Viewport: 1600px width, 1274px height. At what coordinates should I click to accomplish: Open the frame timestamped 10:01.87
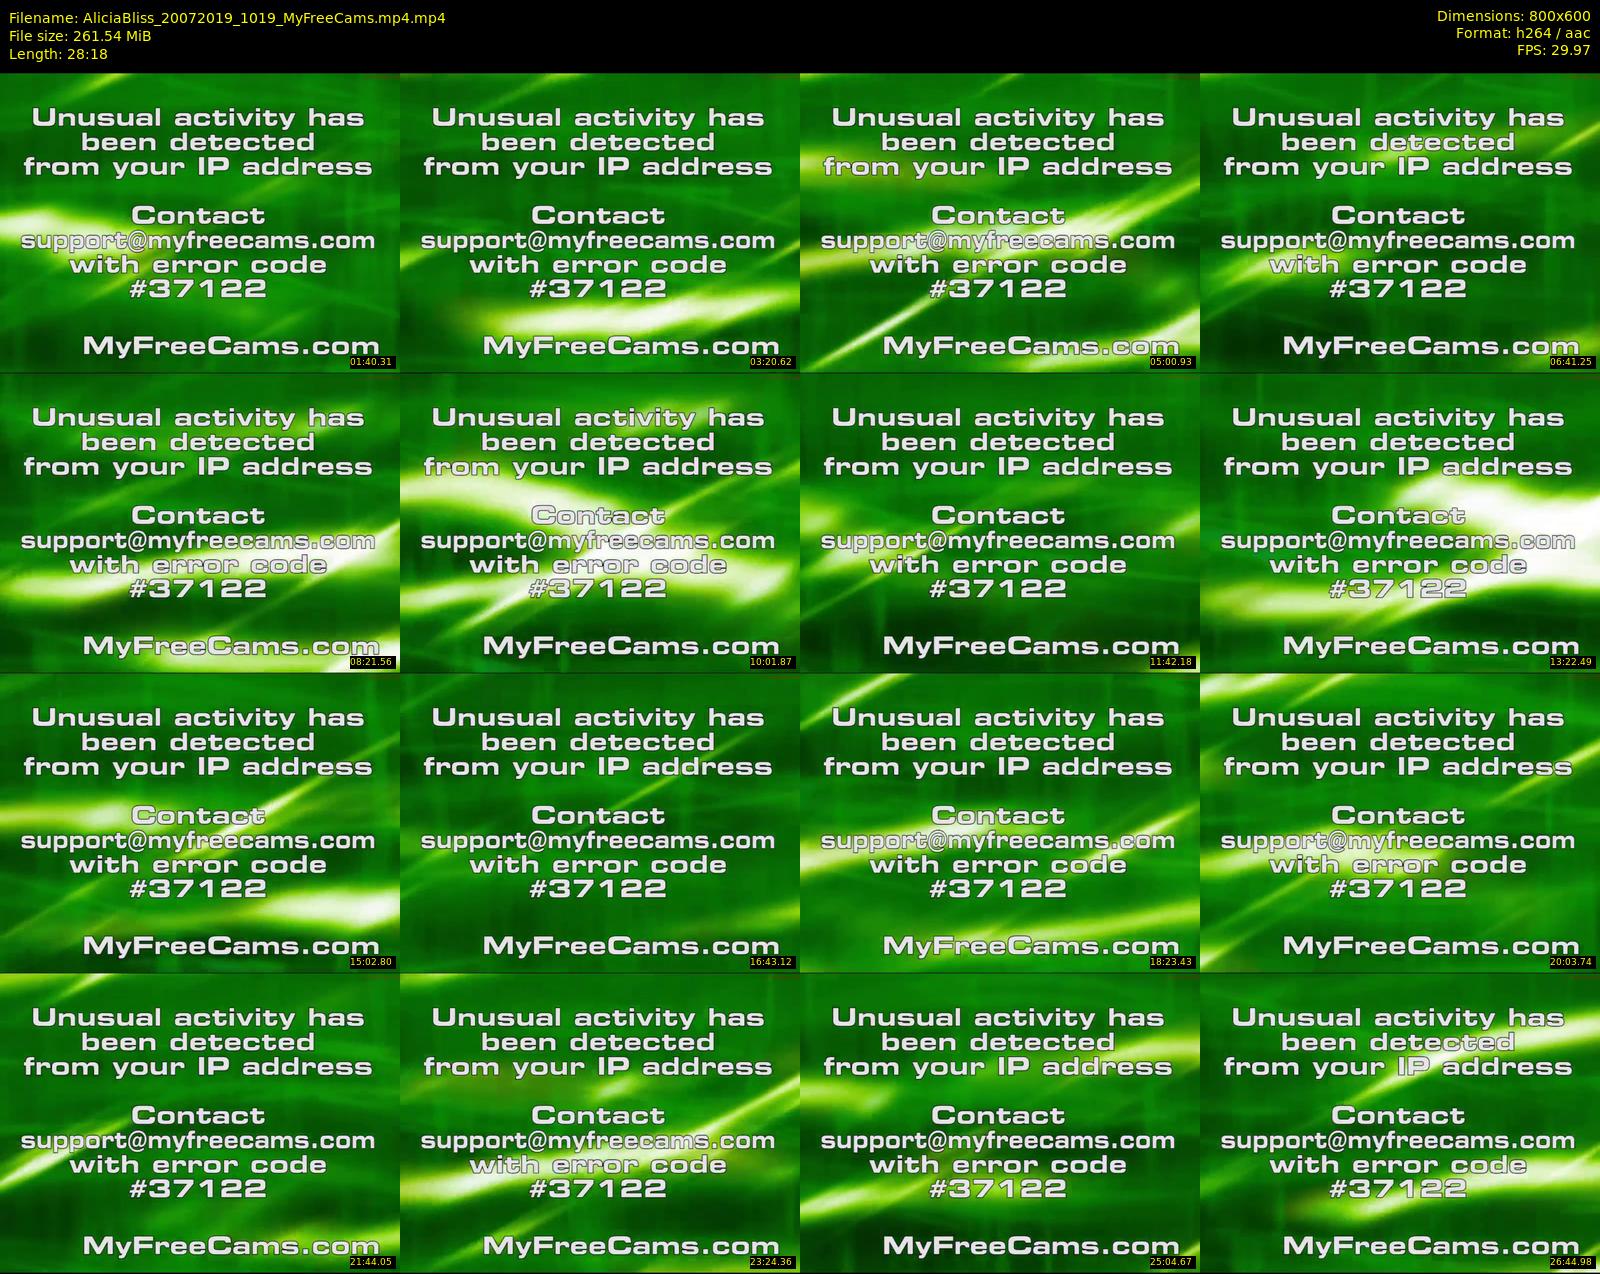(x=599, y=522)
